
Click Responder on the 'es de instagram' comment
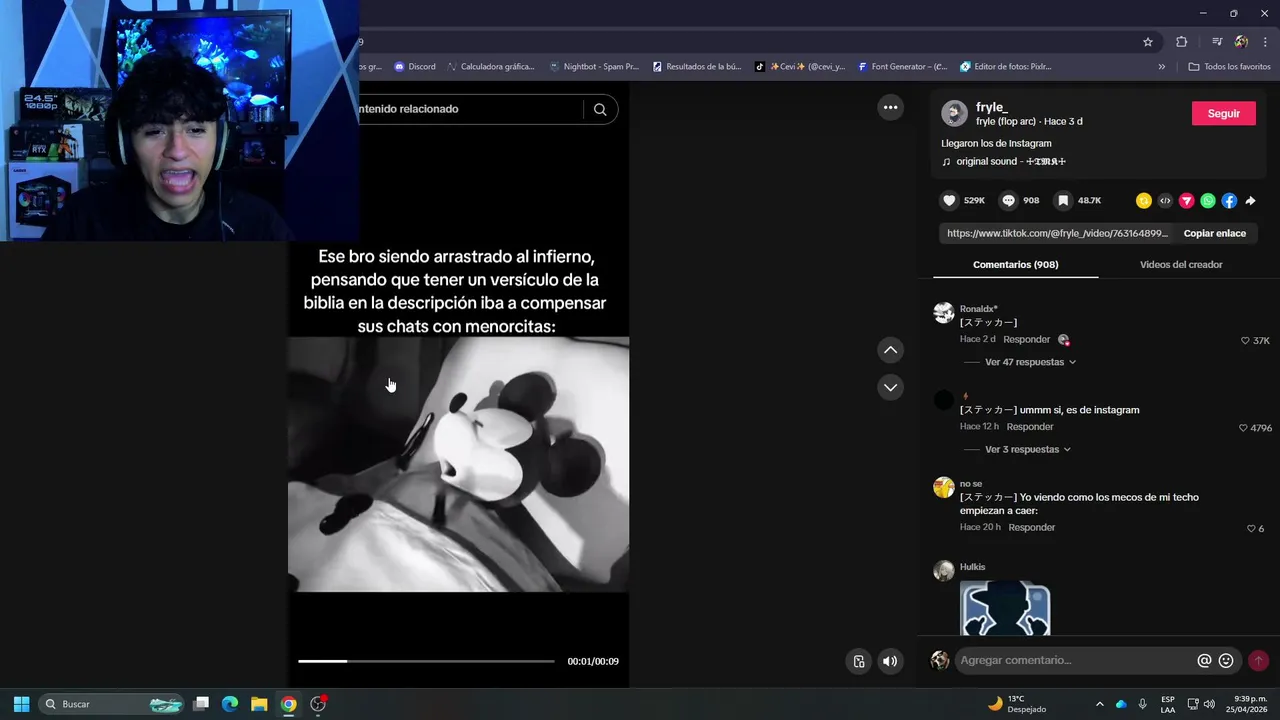(x=1030, y=427)
